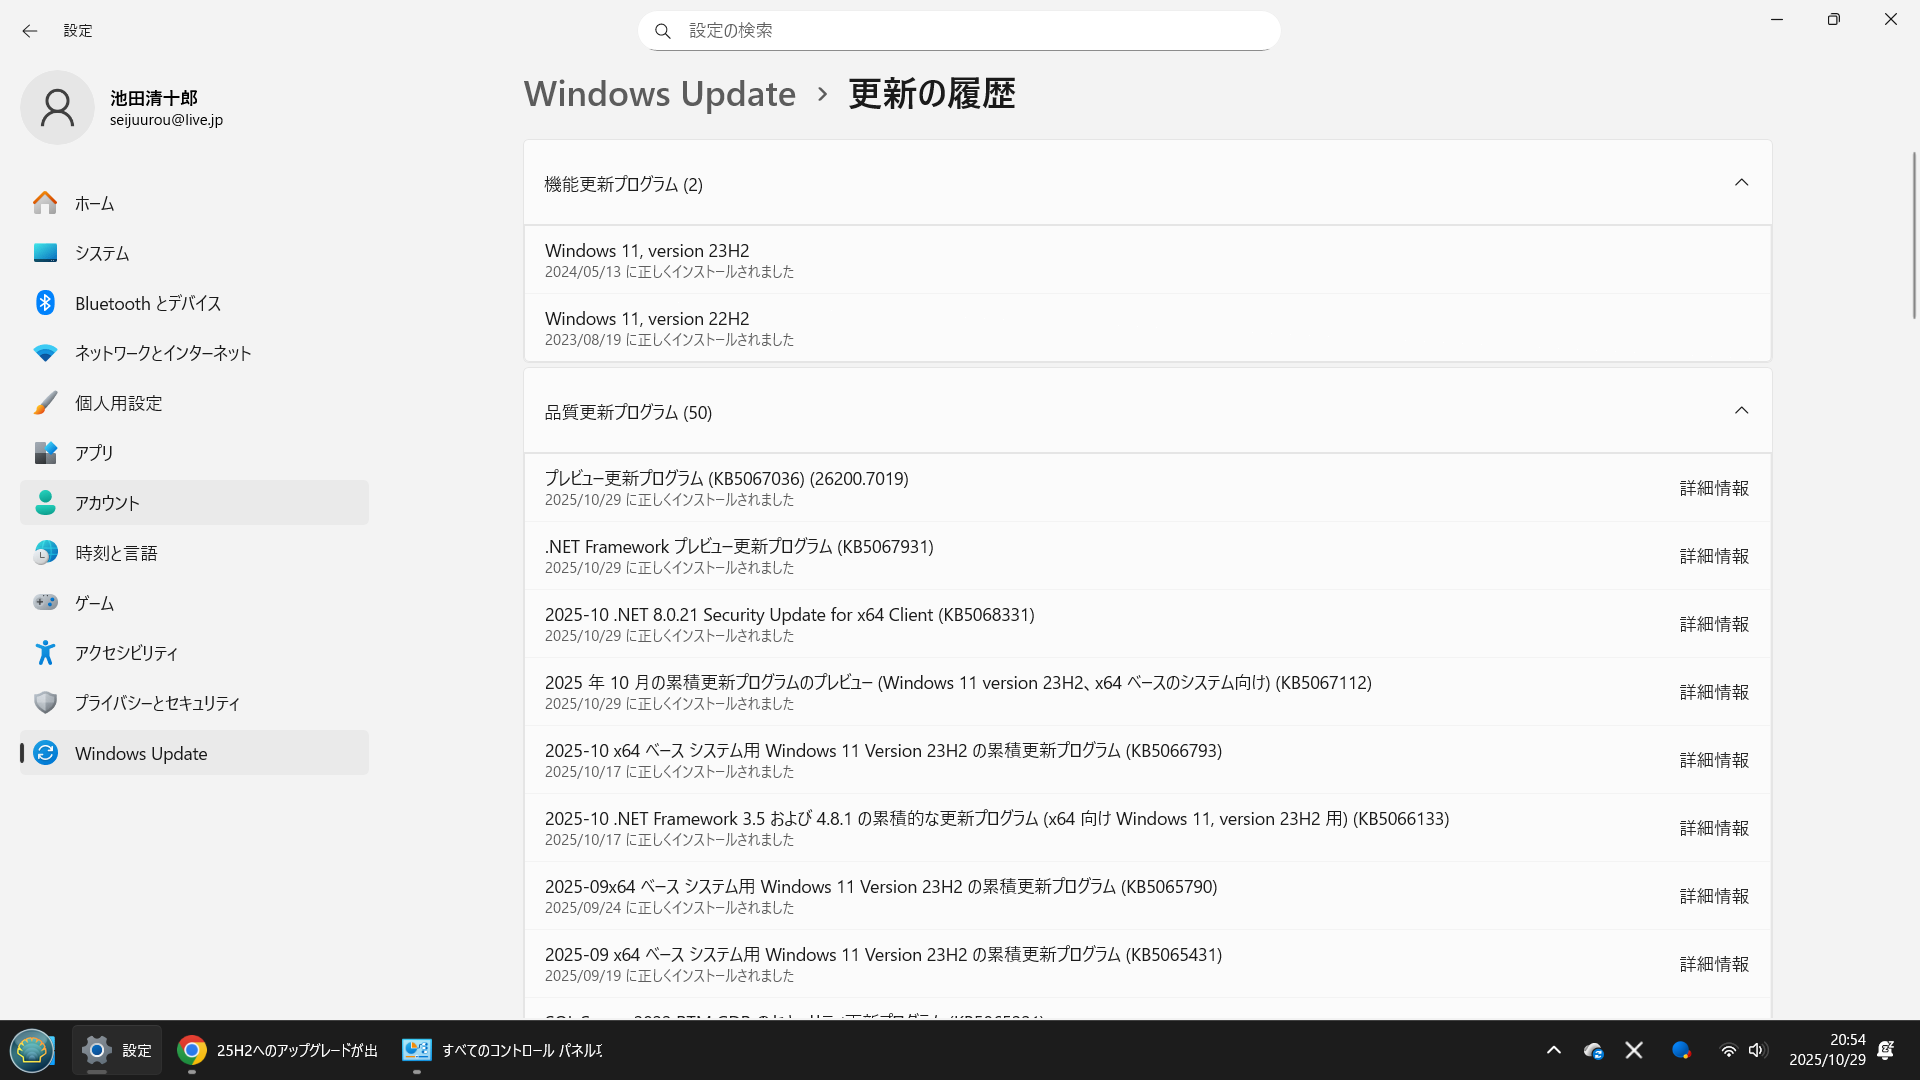Viewport: 1920px width, 1080px height.
Task: Open 時刻と言語 settings
Action: tap(194, 553)
